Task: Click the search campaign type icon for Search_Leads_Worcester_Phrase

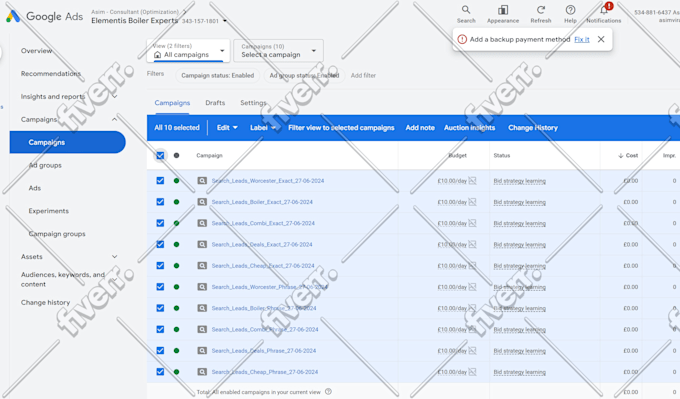Action: 202,287
